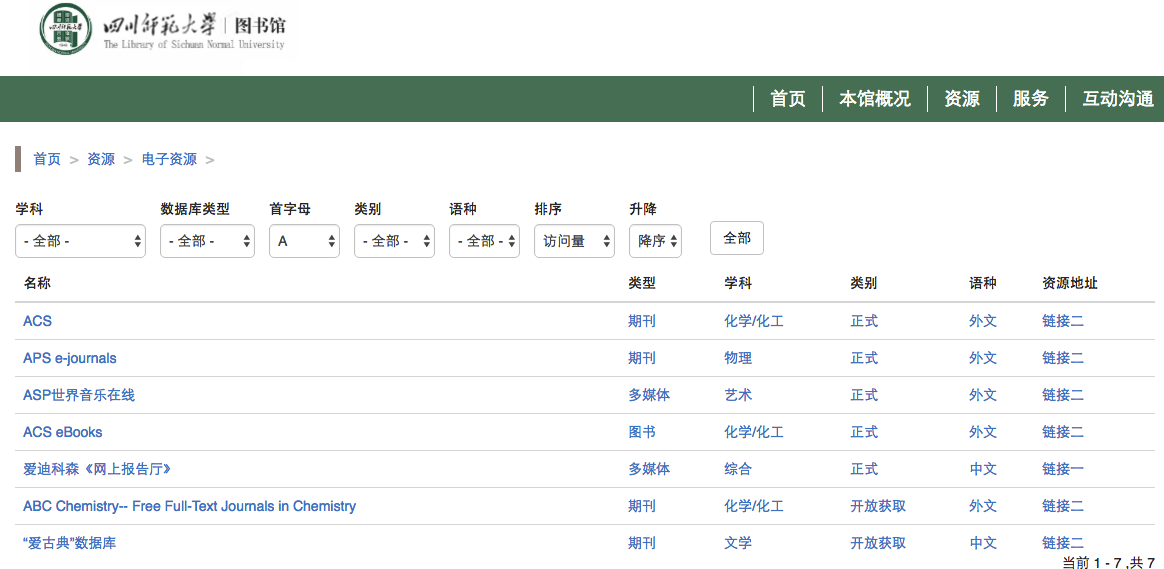The height and width of the screenshot is (569, 1164).
Task: Open 链接二 for the APS e-journals row
Action: point(1063,358)
